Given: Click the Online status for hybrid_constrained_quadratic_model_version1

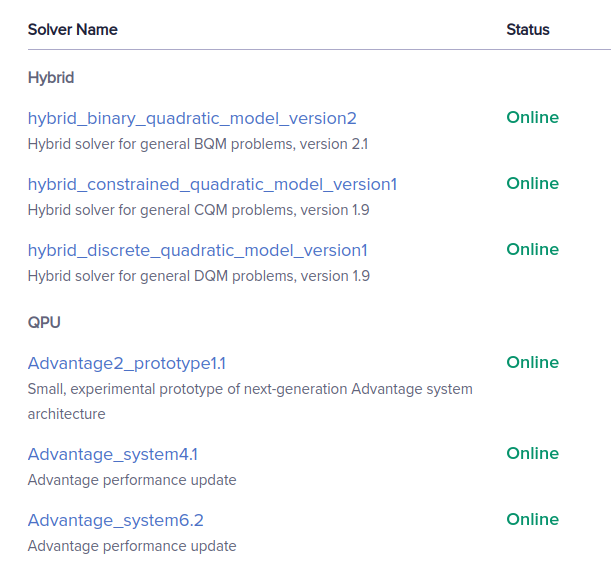Looking at the screenshot, I should pyautogui.click(x=532, y=183).
